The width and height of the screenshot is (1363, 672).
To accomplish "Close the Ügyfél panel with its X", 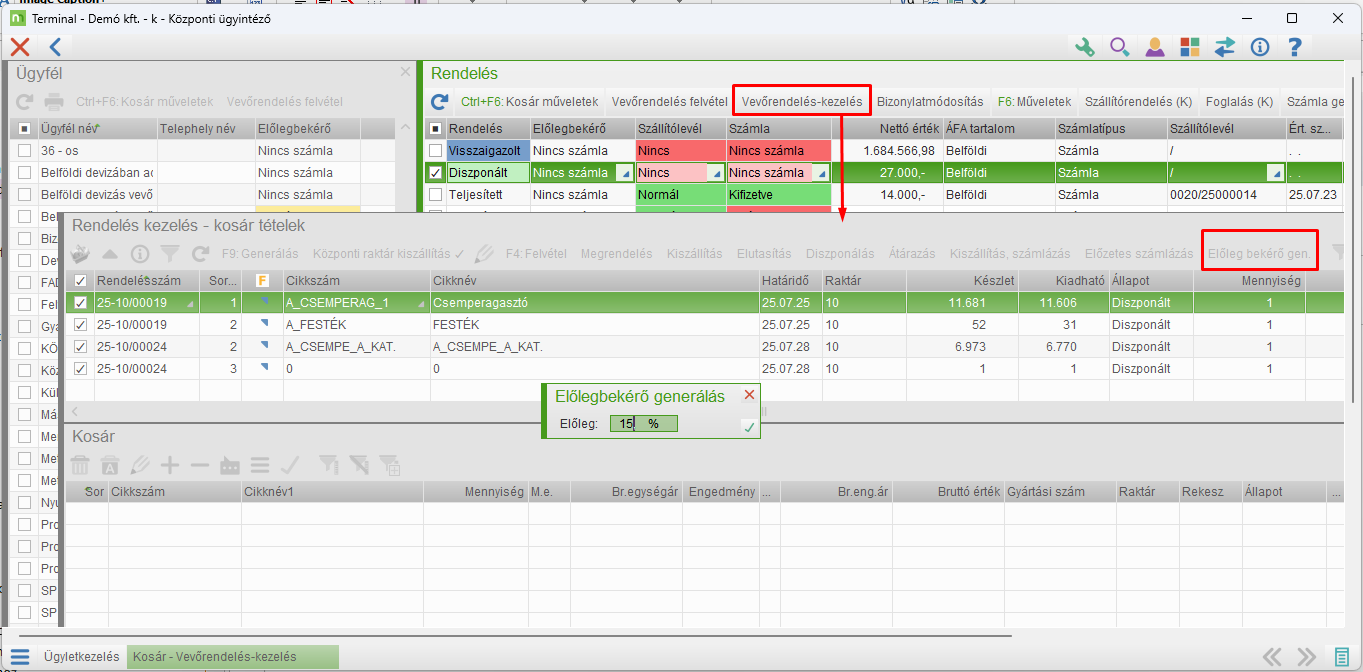I will point(405,72).
